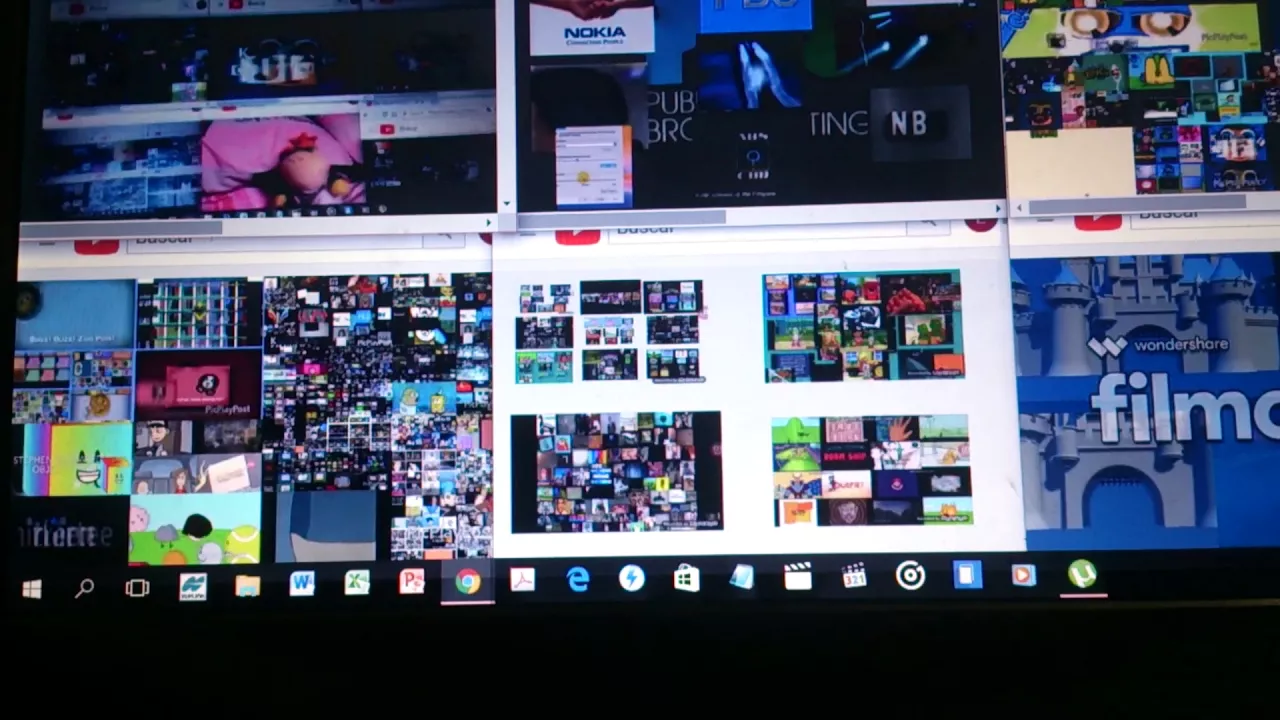Switch to Google Chrome in the taskbar
The height and width of the screenshot is (720, 1280).
tap(467, 582)
